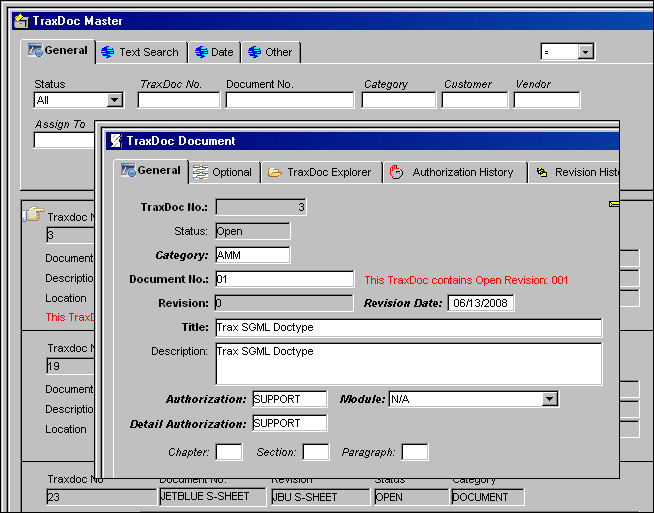Click the JBU S-SHEET revision cell
The height and width of the screenshot is (513, 654).
click(320, 497)
